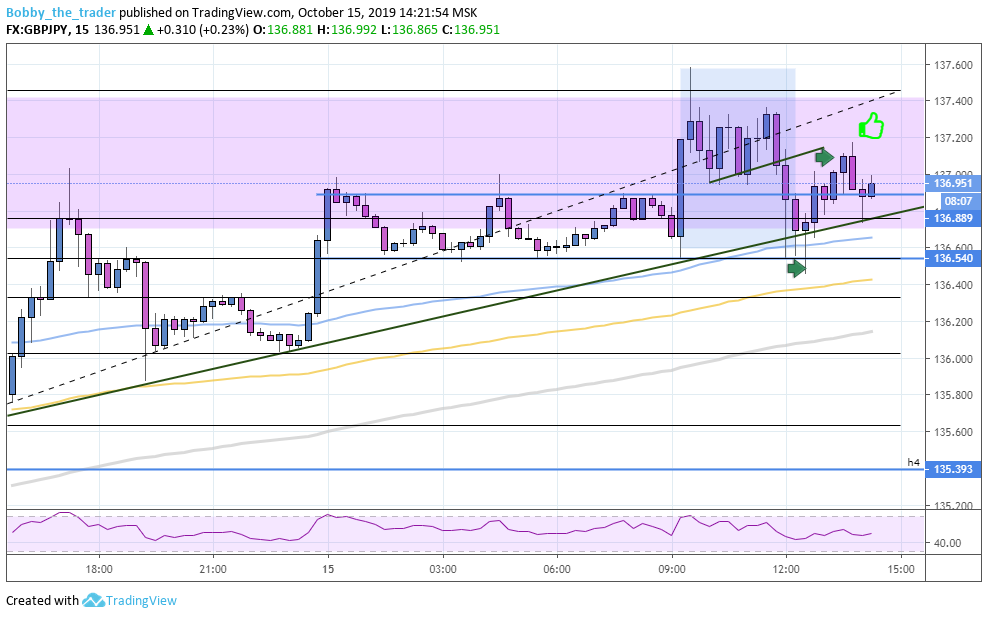Select the thick blue h4 horizontal line
Screen dimensions: 988x618
[x=466, y=469]
